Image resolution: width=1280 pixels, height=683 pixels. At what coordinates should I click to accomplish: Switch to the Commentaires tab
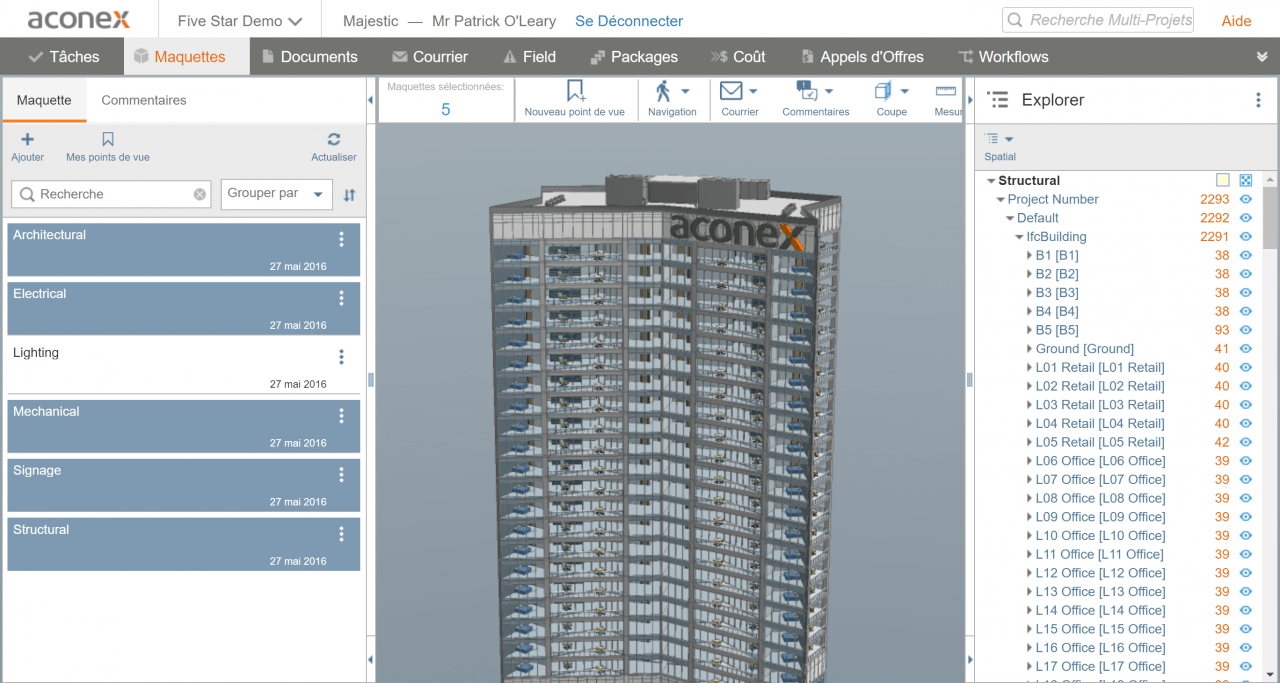click(x=144, y=100)
